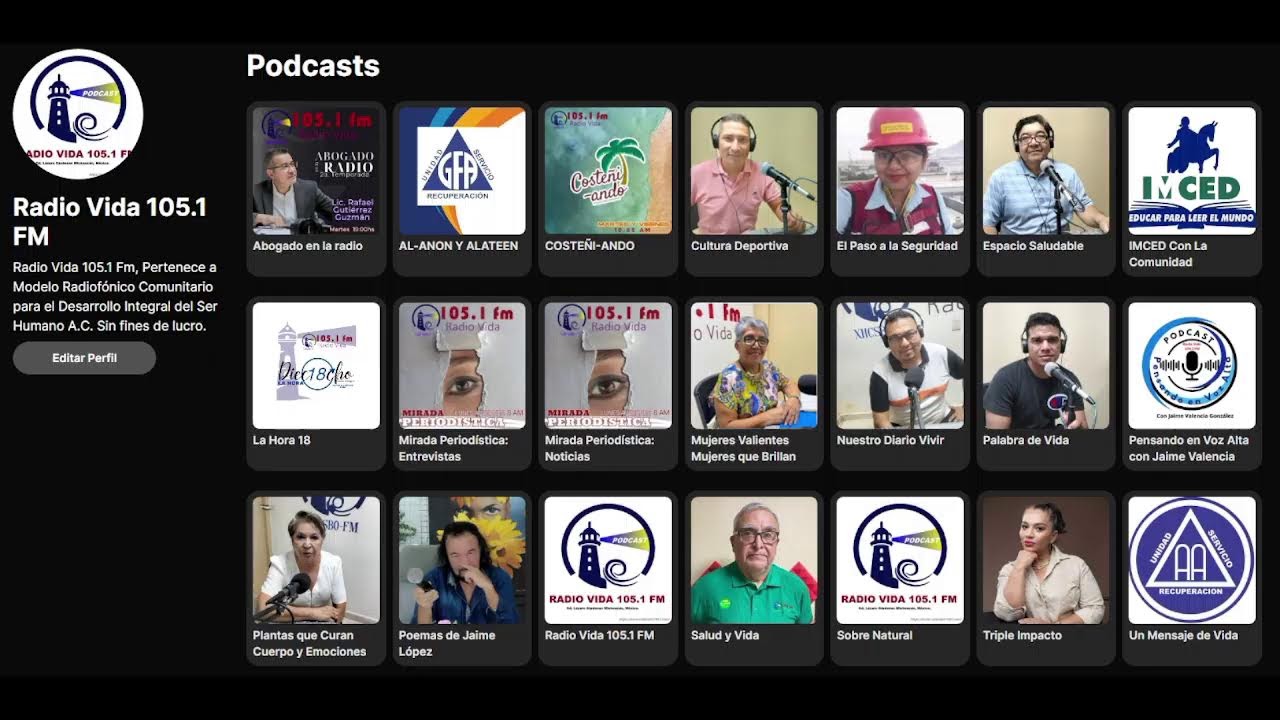
Task: Open Nuestro Diario Vivir podcast cover
Action: [900, 366]
